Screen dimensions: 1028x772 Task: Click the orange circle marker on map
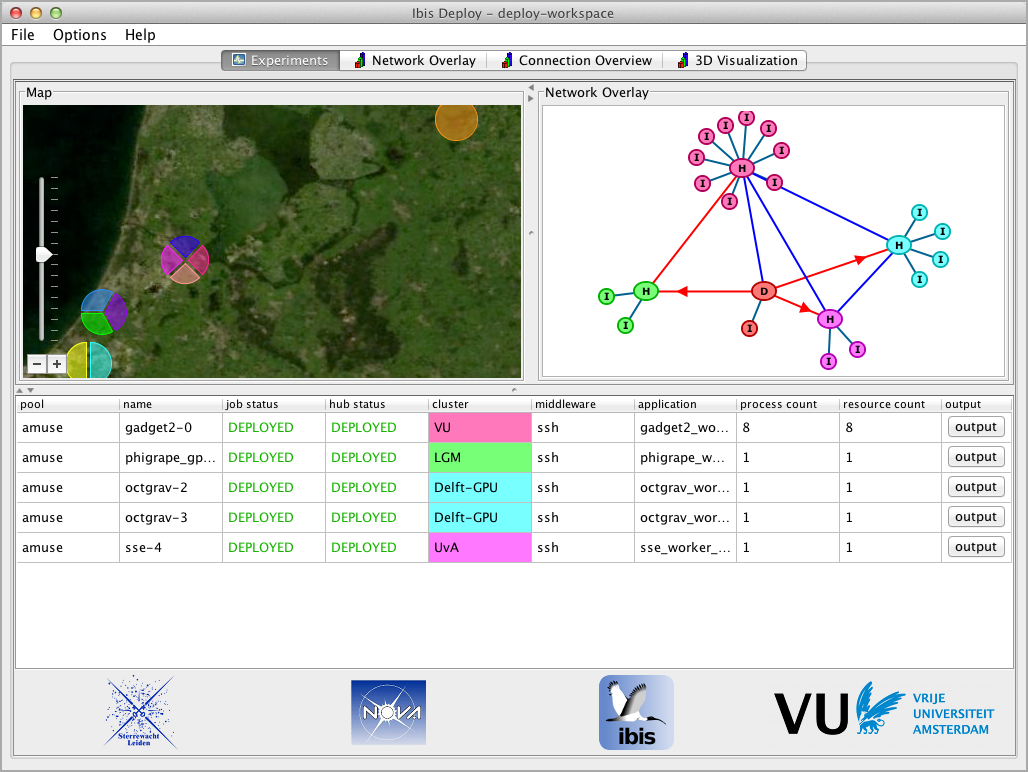[456, 120]
